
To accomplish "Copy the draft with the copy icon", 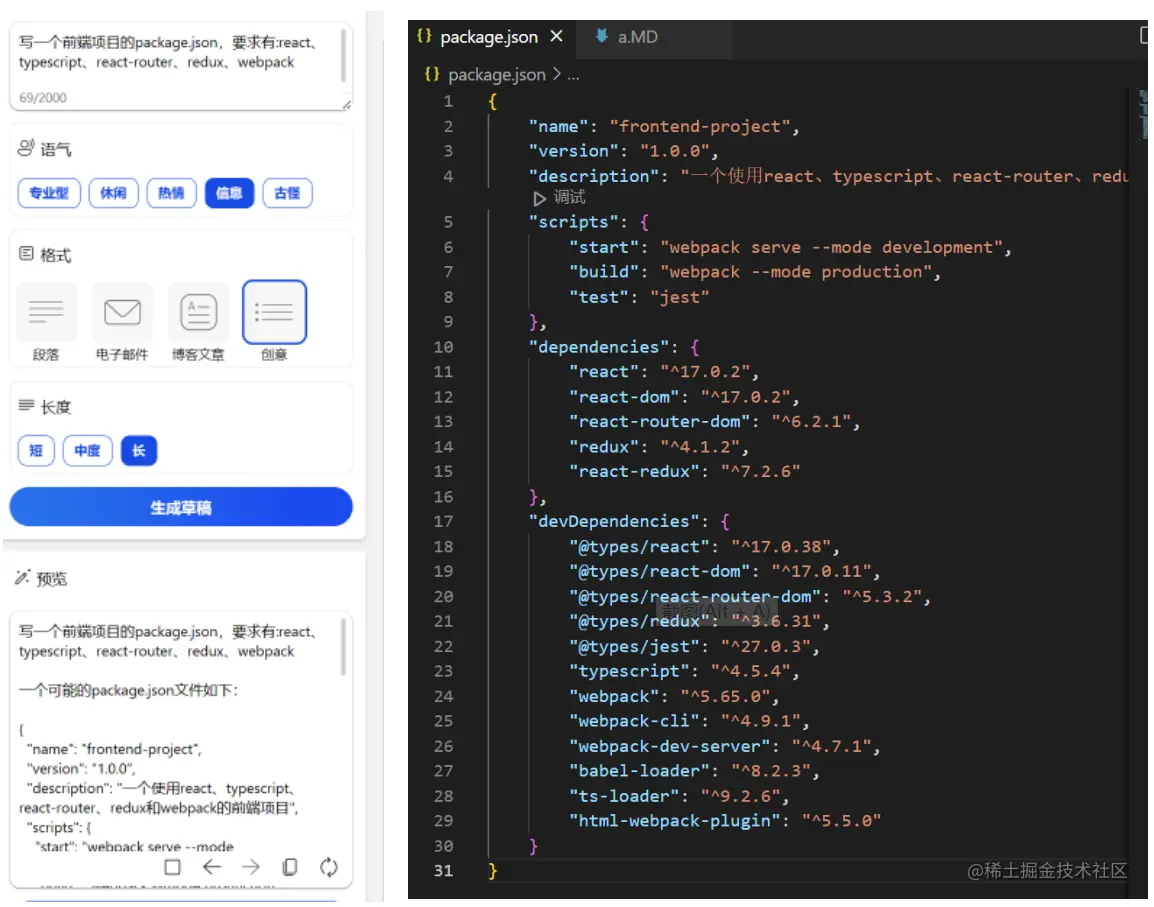I will [x=290, y=867].
